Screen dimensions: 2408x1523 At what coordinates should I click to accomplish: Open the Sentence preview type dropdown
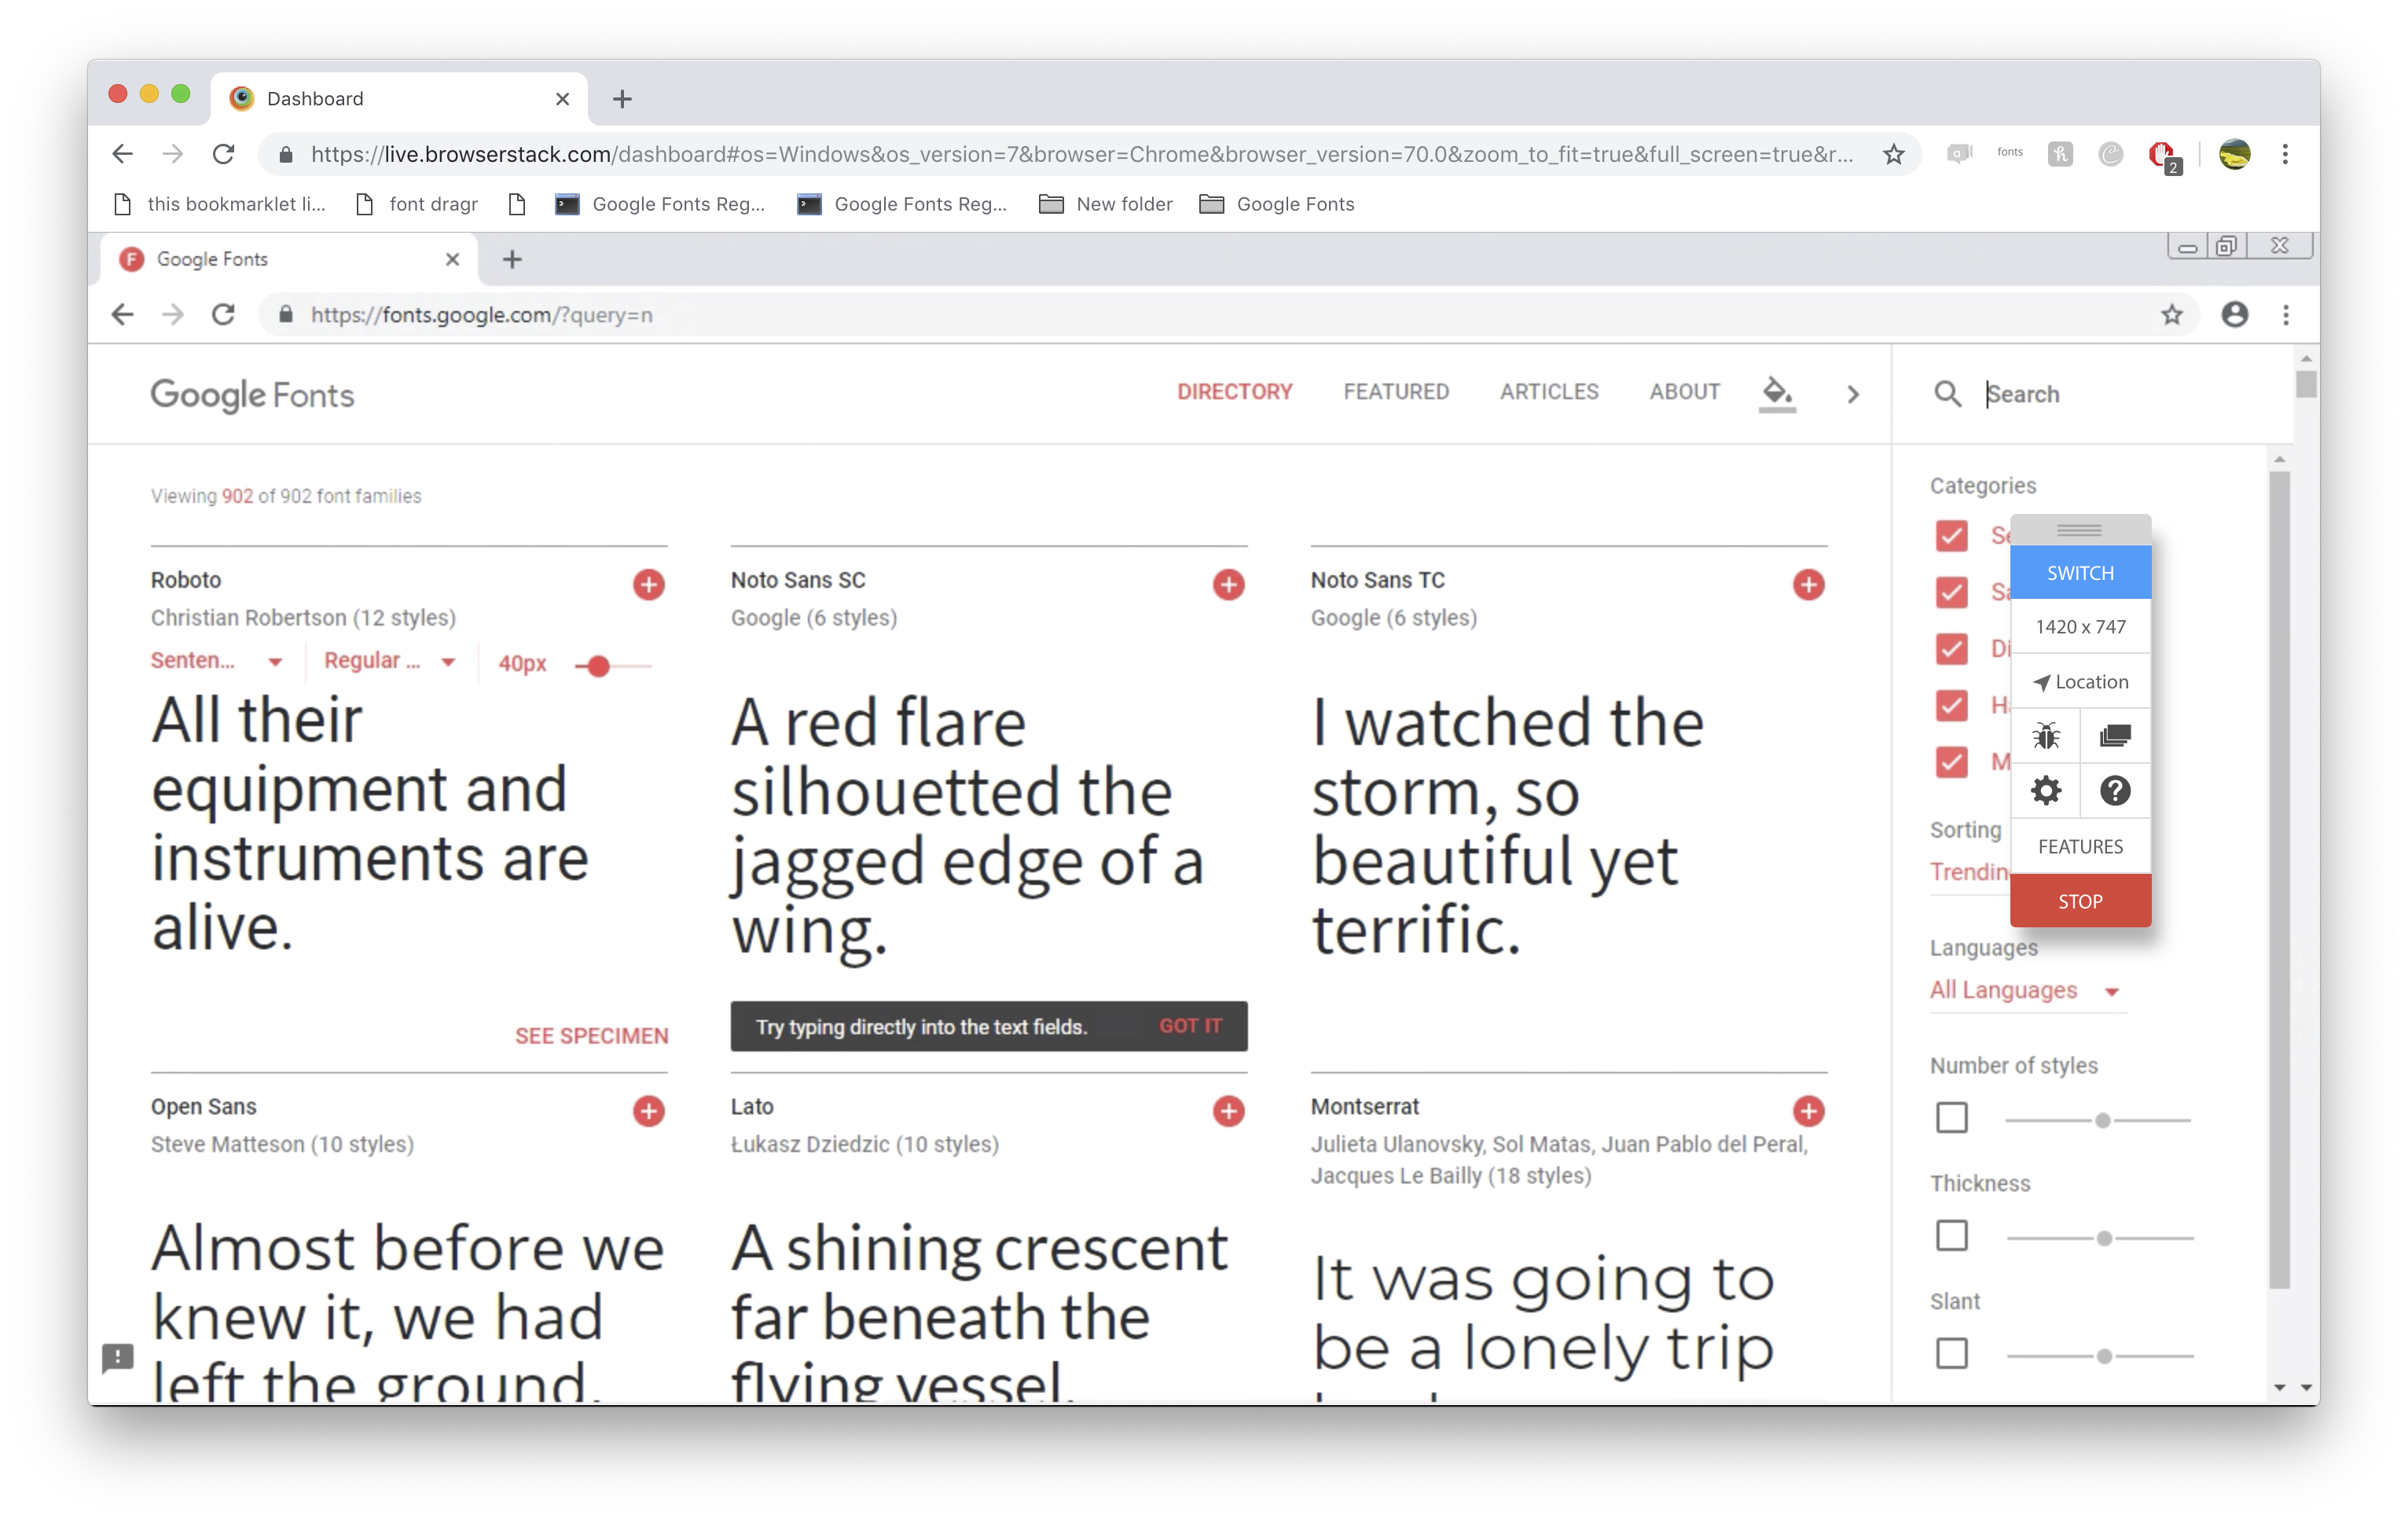[x=217, y=661]
